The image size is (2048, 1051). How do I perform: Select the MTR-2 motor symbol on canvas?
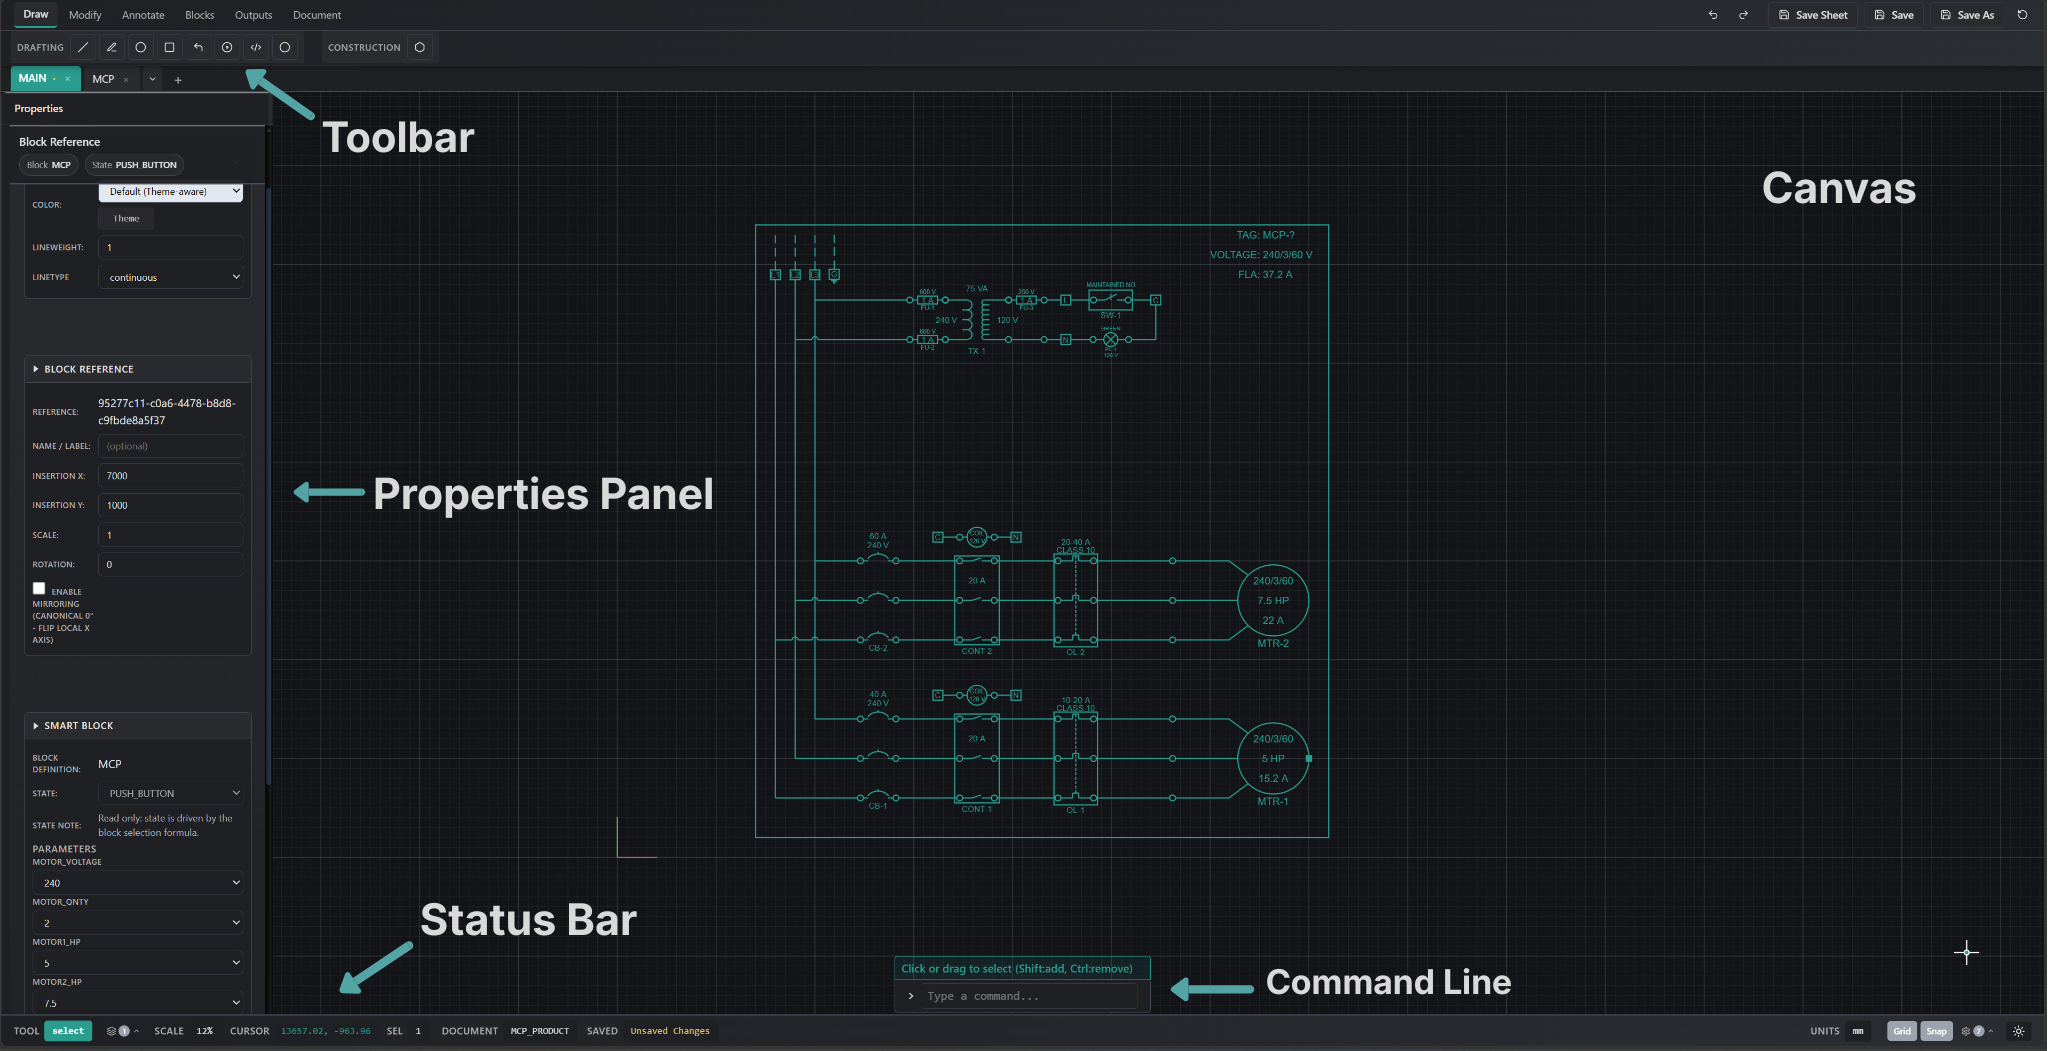[x=1273, y=600]
